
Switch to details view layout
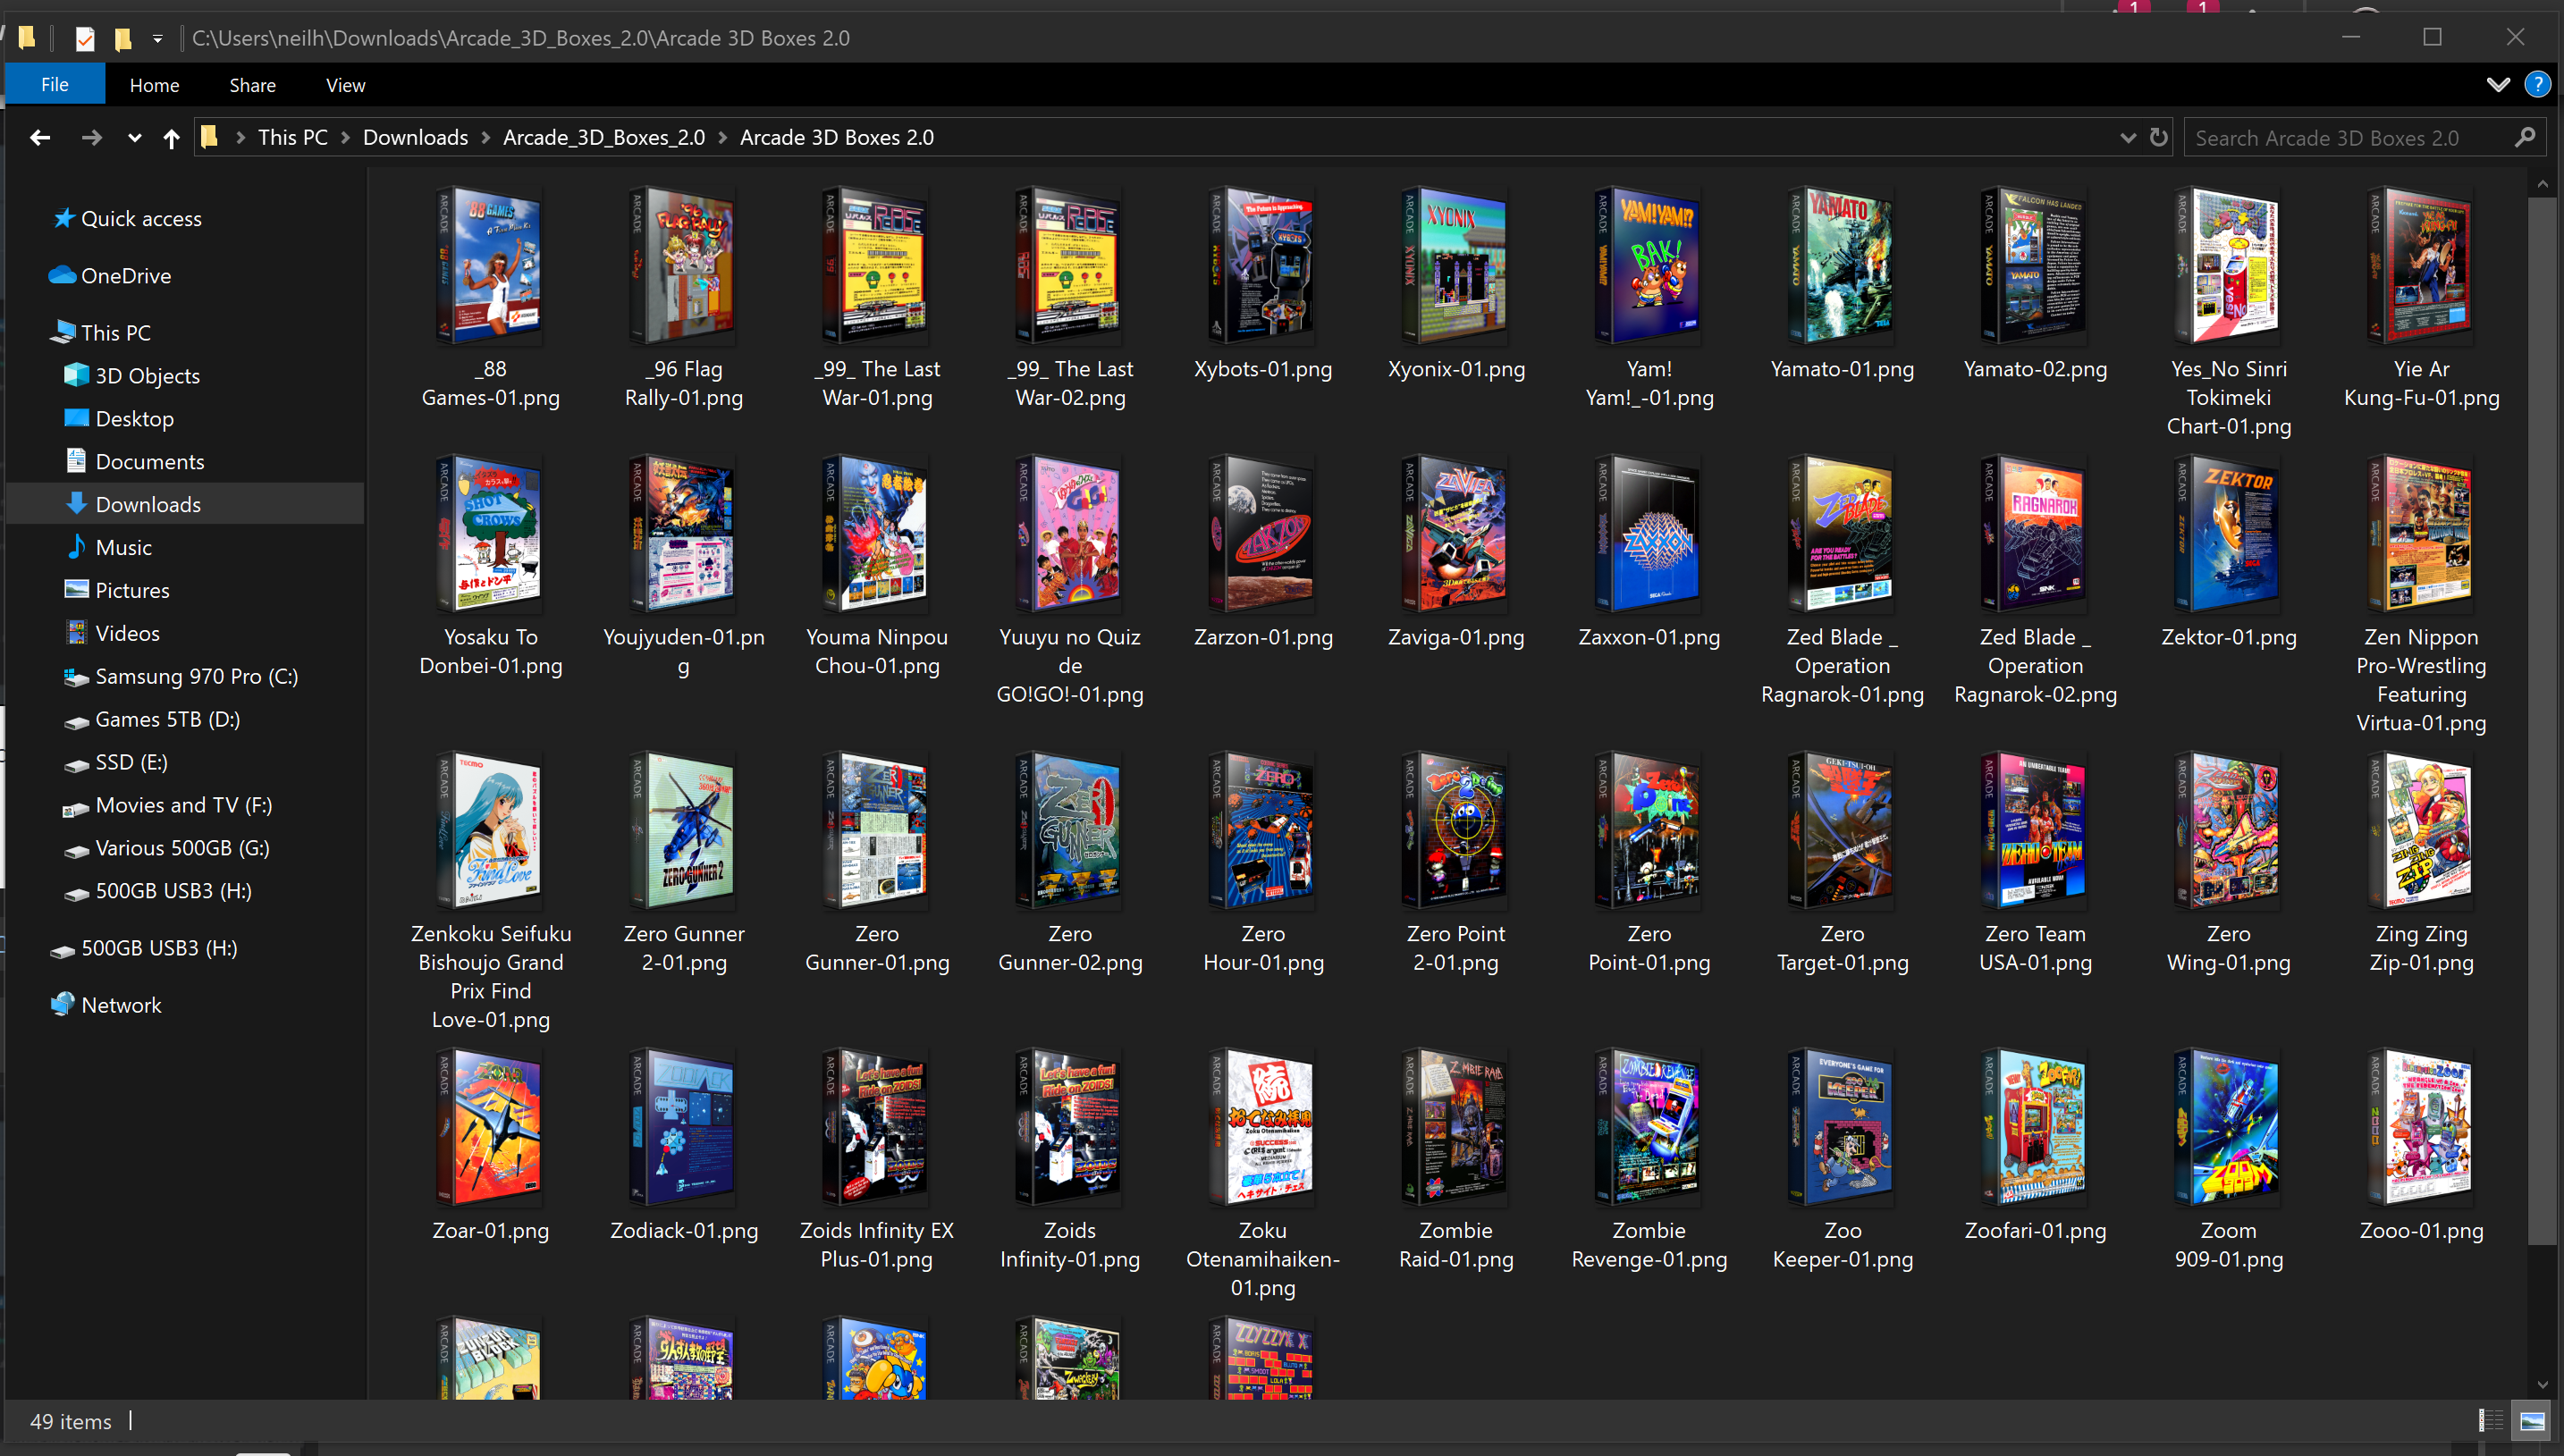click(2491, 1420)
